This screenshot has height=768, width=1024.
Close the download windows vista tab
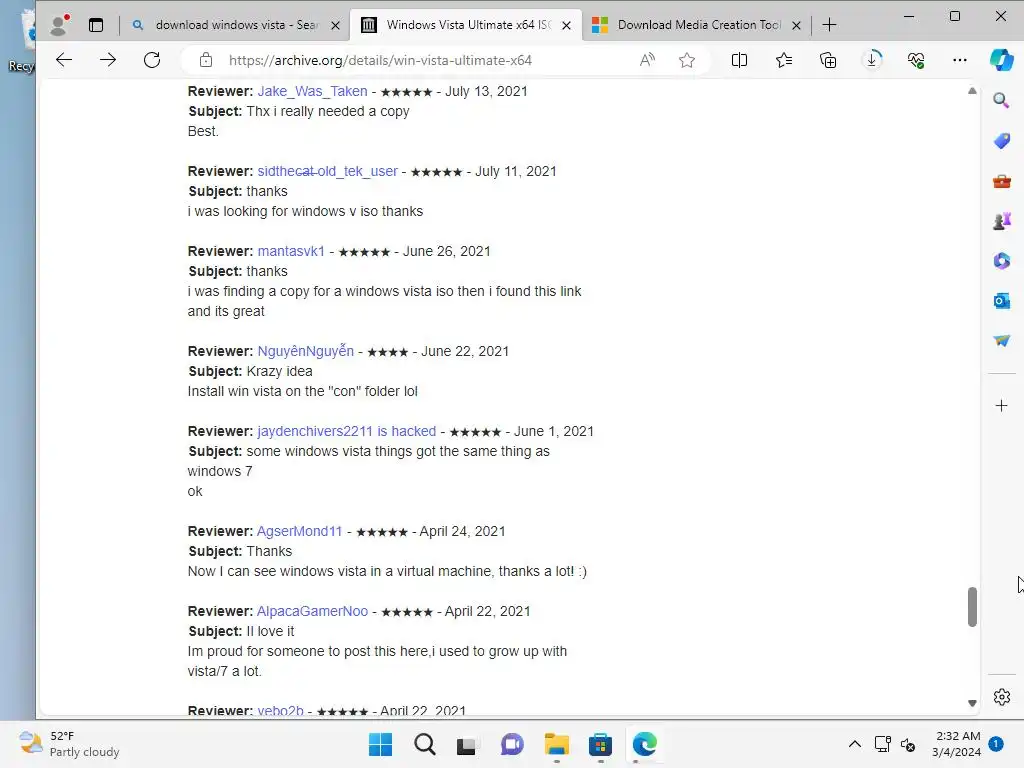335,25
